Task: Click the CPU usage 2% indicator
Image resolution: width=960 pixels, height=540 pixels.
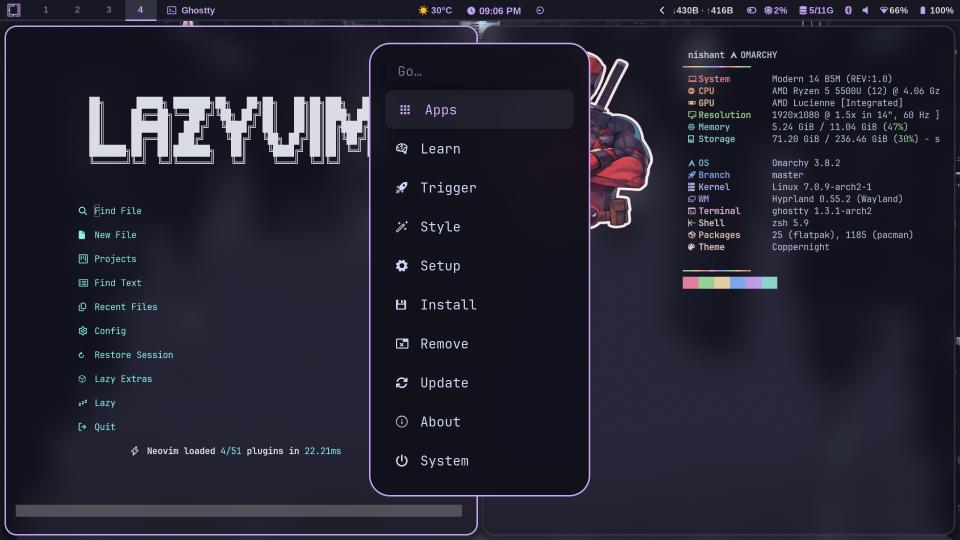Action: tap(776, 10)
